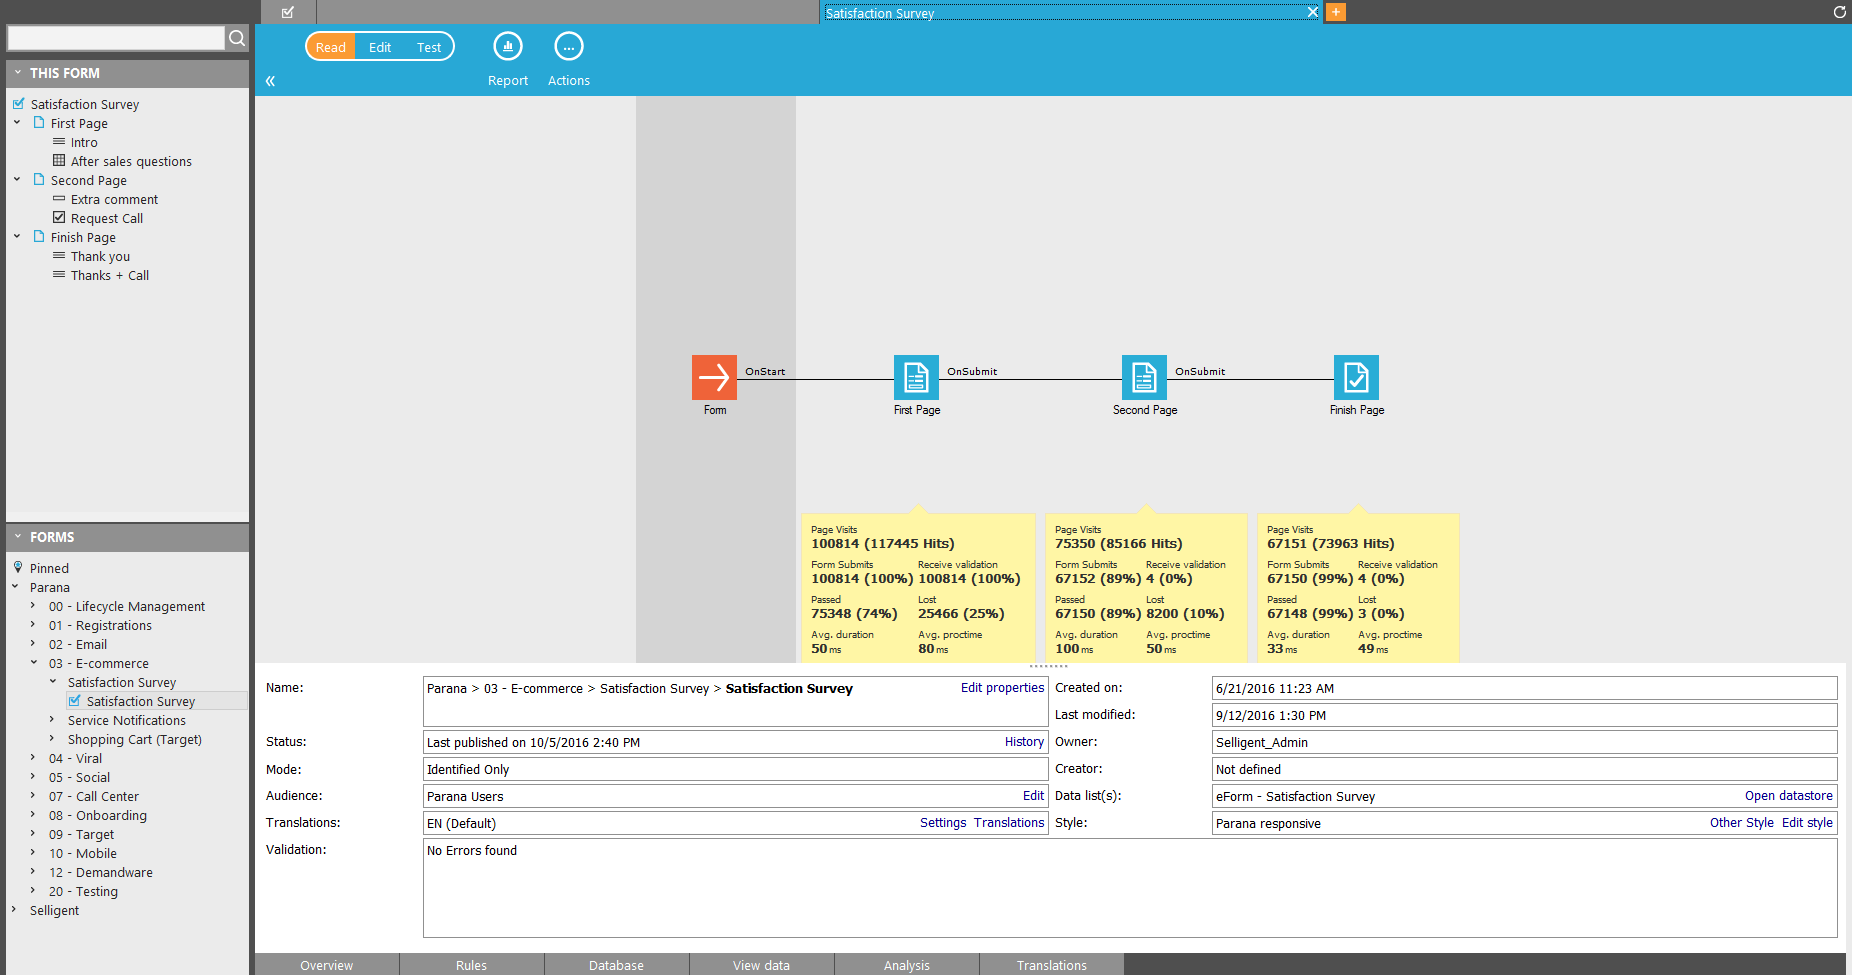Click the orange plus new tab button
This screenshot has height=975, width=1852.
(x=1336, y=12)
